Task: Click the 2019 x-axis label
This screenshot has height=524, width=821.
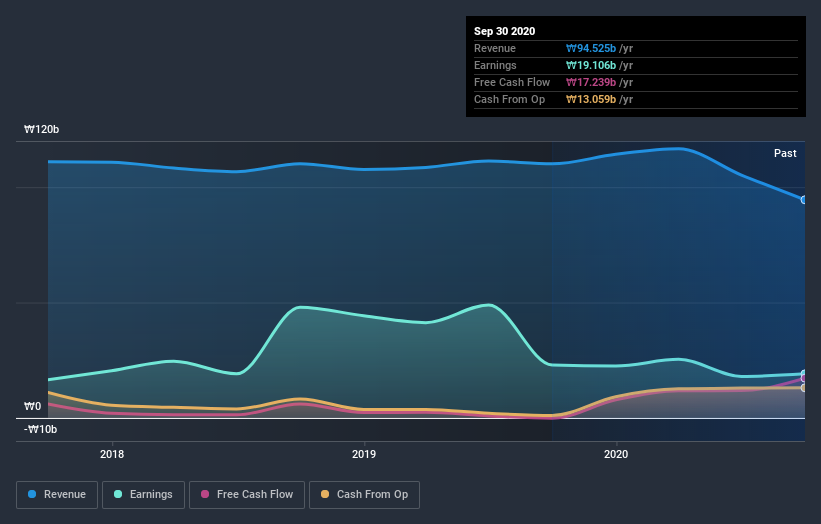Action: click(x=364, y=454)
